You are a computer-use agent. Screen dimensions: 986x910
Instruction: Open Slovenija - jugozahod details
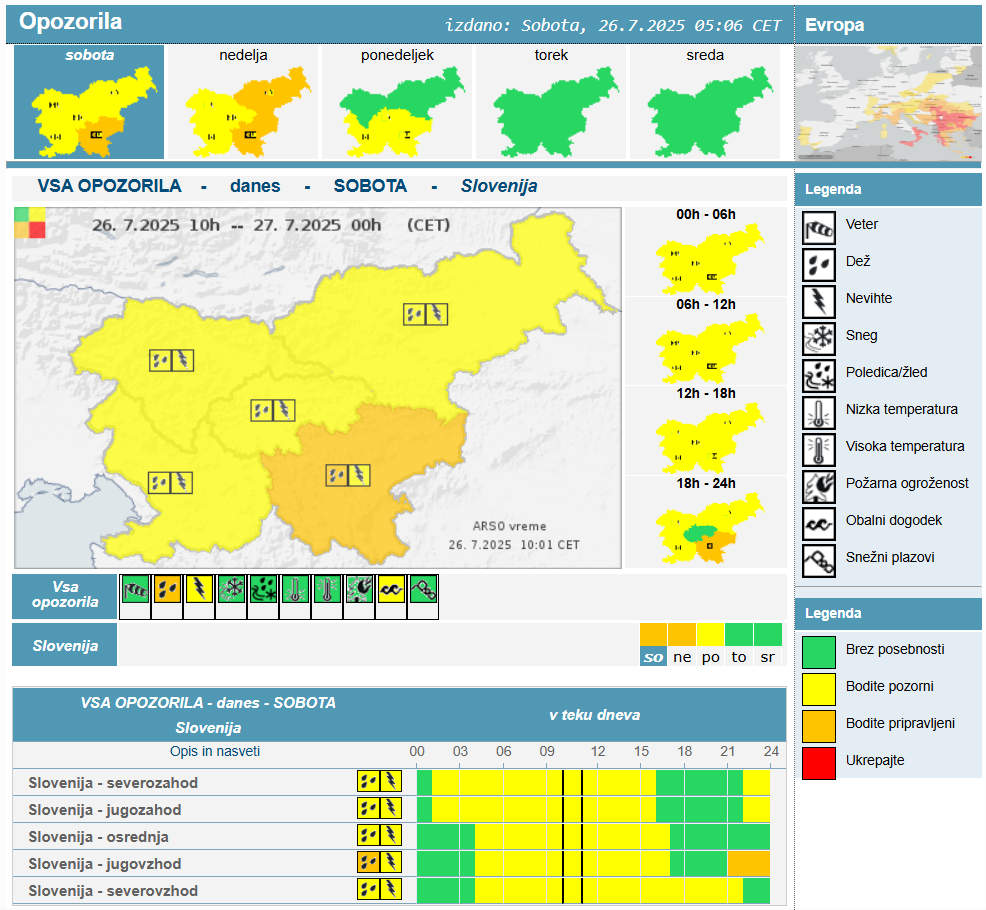[105, 810]
